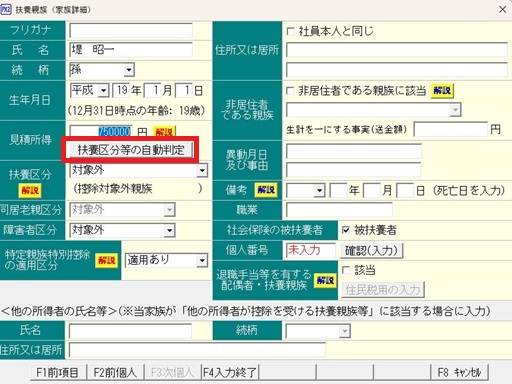The height and width of the screenshot is (384, 512).
Task: Click the birth month field
Action: point(153,90)
